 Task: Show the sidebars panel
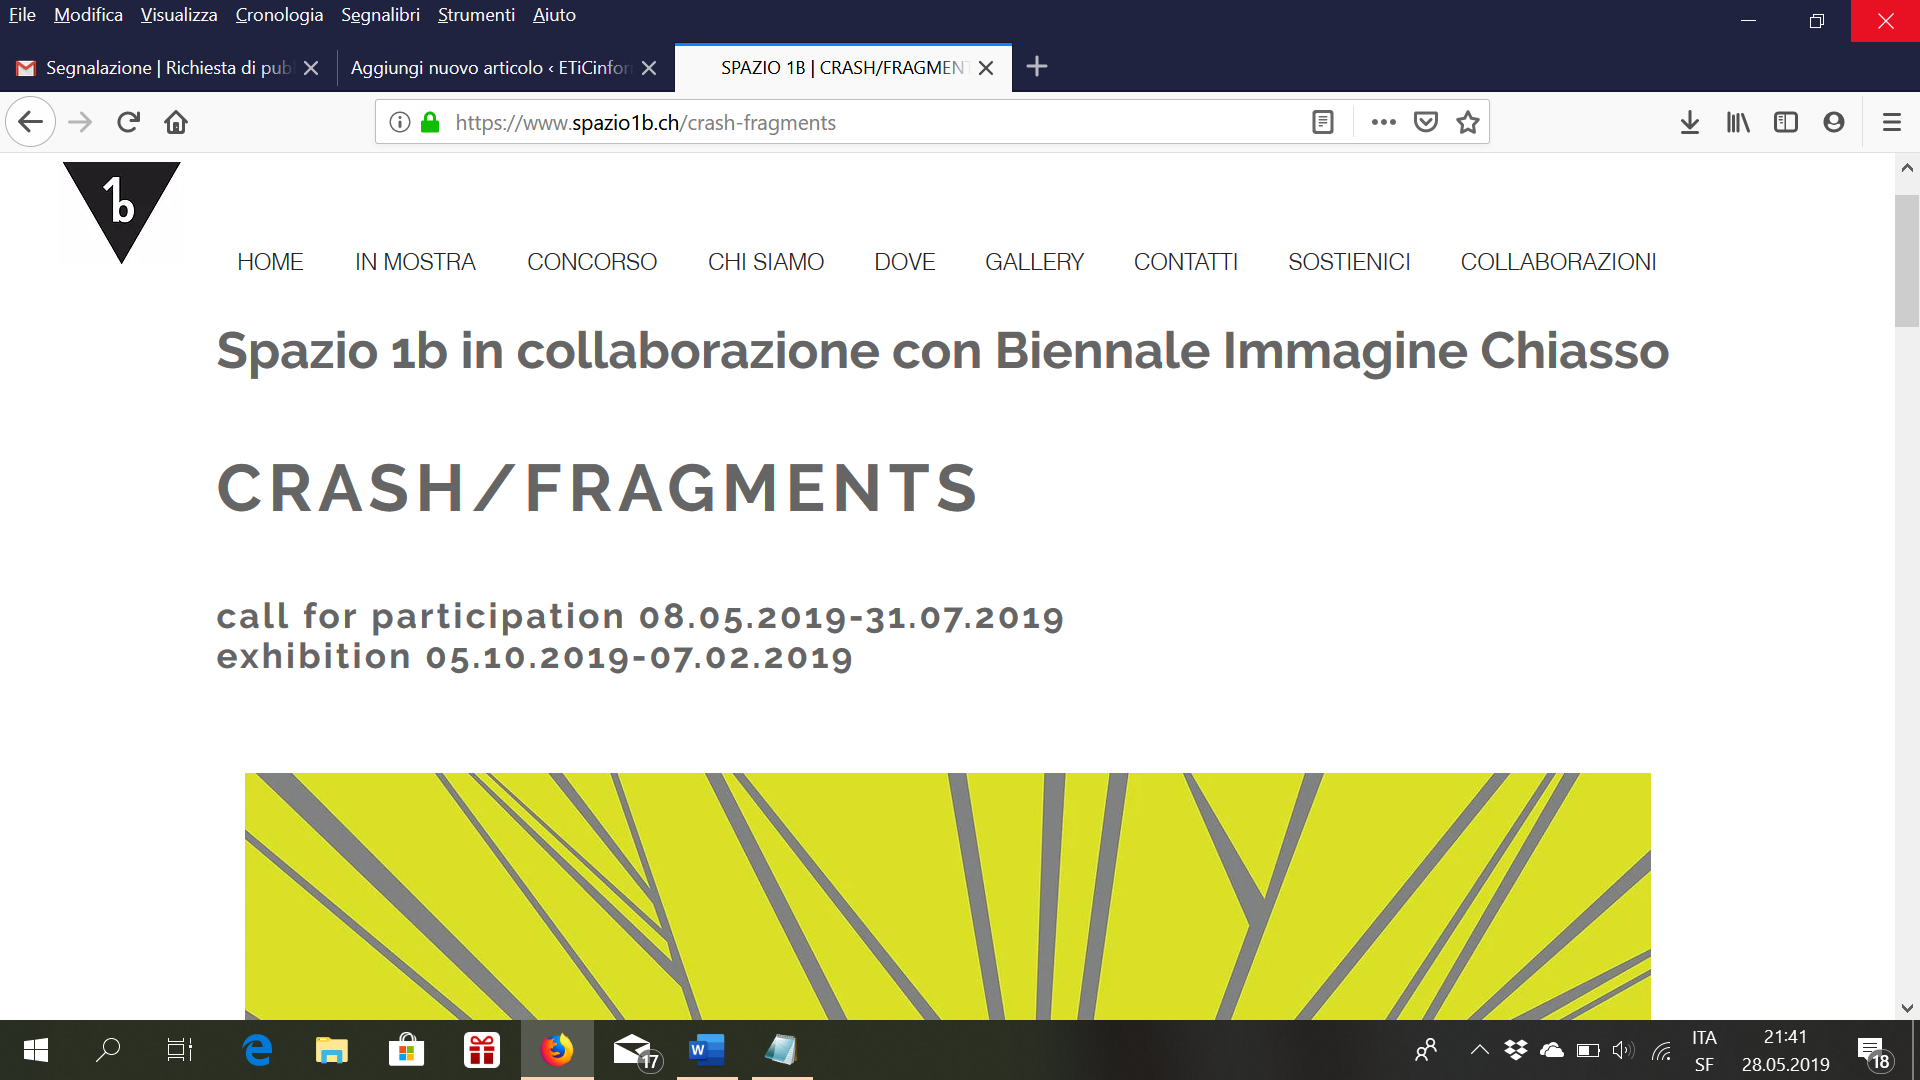pos(1786,122)
